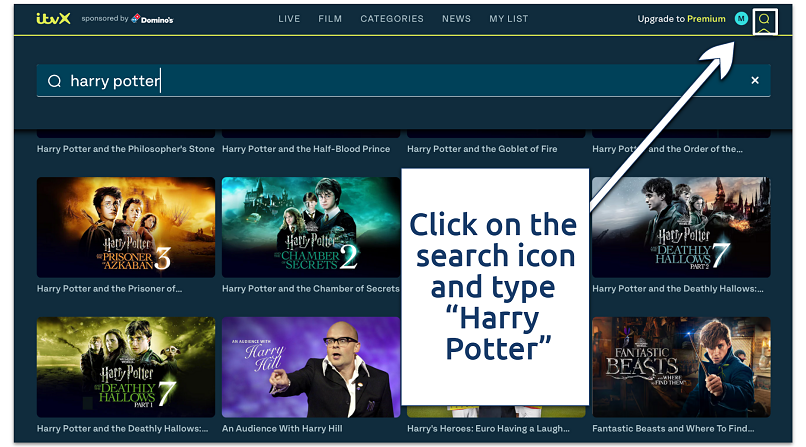Click "Harry's Heroes: Euro Having a Laugh..." title
The width and height of the screenshot is (806, 447).
pyautogui.click(x=488, y=429)
